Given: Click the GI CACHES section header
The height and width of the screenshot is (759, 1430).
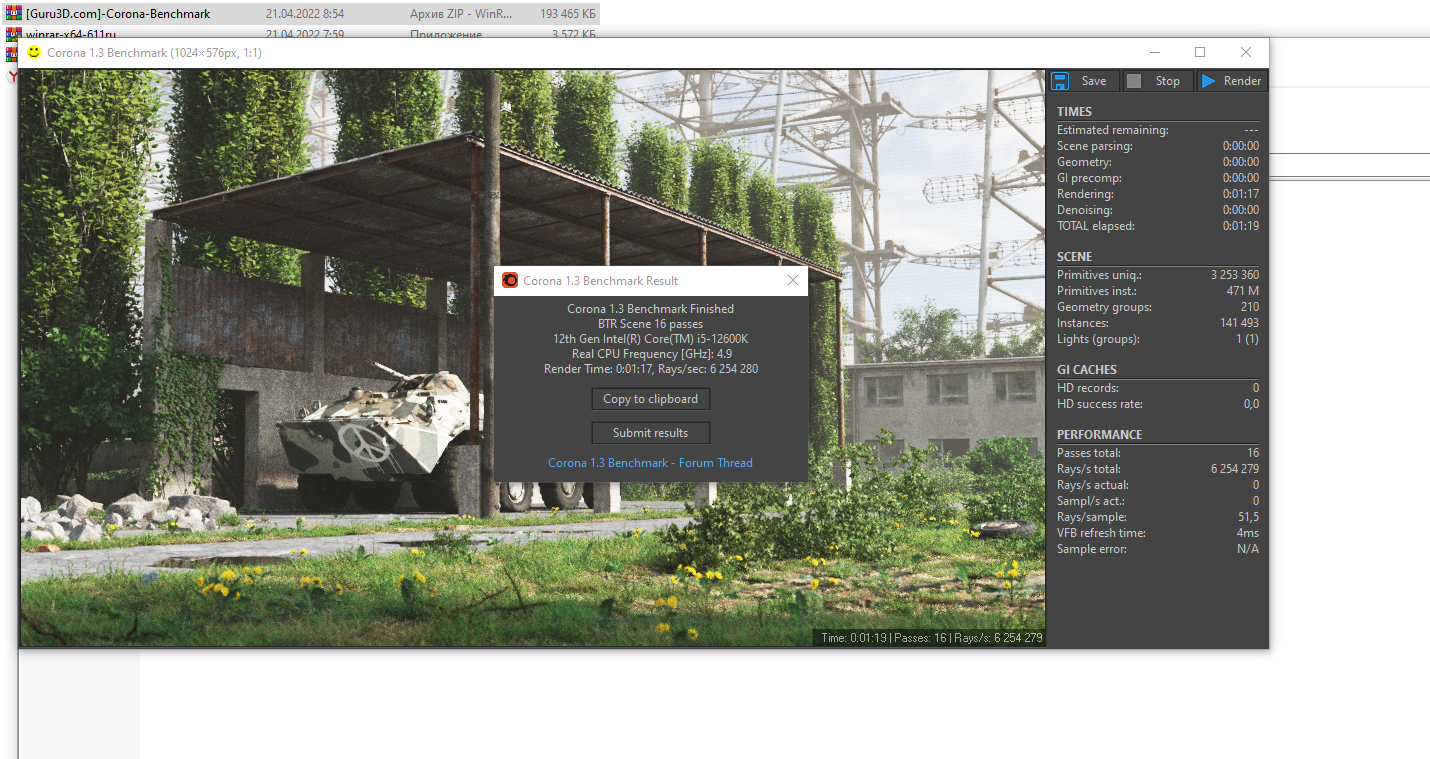Looking at the screenshot, I should [x=1087, y=370].
